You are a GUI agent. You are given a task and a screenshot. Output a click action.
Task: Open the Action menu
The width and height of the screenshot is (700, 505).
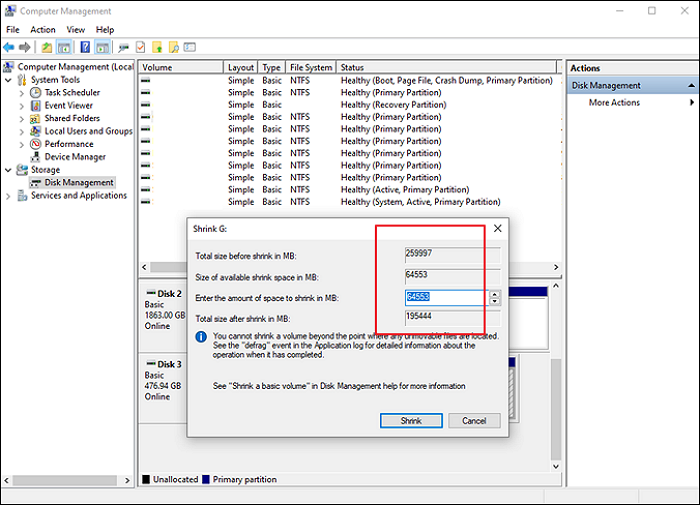(x=43, y=30)
